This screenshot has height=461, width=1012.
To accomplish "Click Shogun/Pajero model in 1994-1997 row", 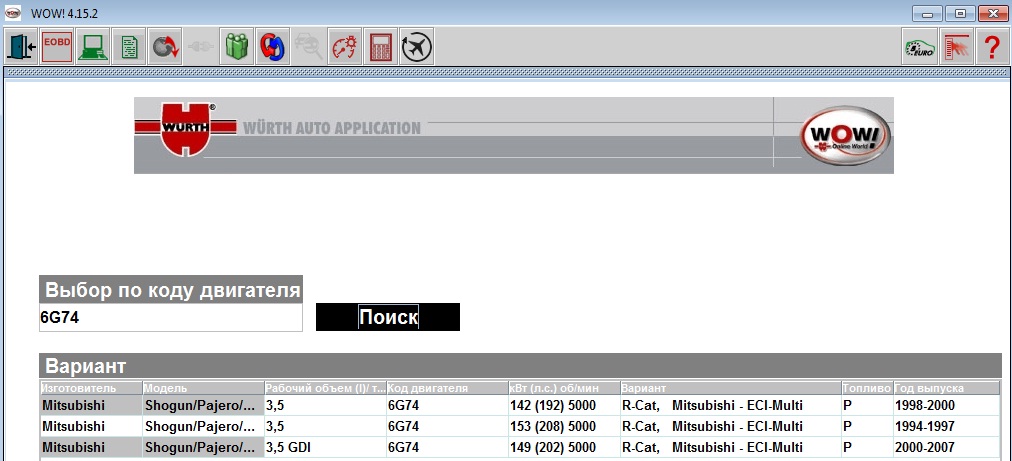I will point(203,426).
